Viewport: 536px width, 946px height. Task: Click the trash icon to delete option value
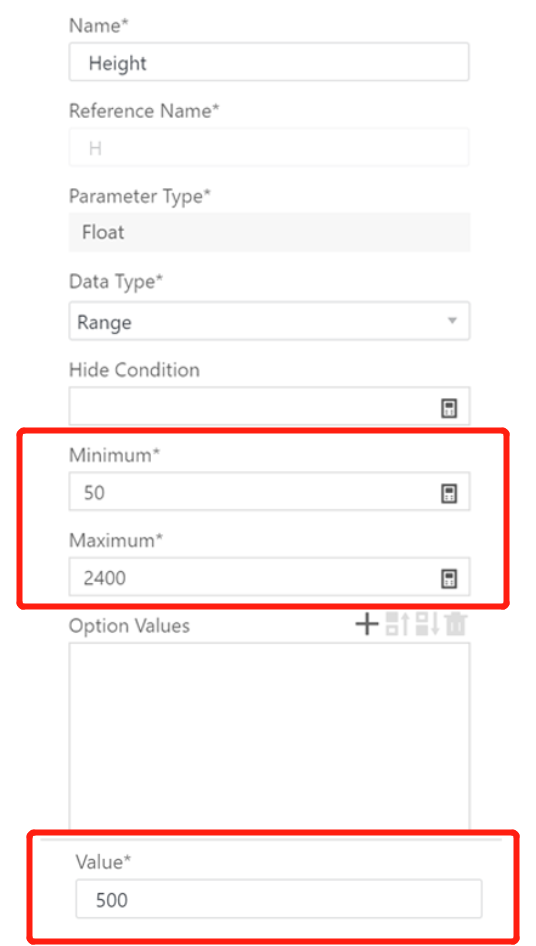456,624
